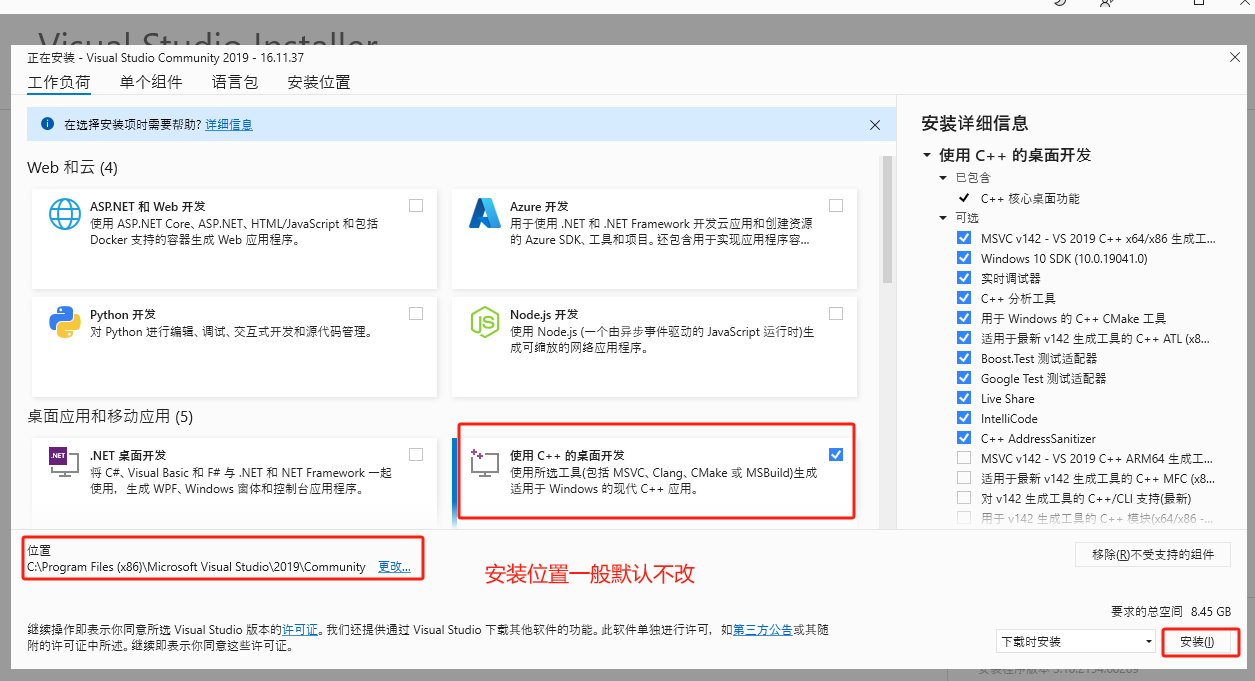1255x681 pixels.
Task: Open the 许可证 license link
Action: click(300, 630)
